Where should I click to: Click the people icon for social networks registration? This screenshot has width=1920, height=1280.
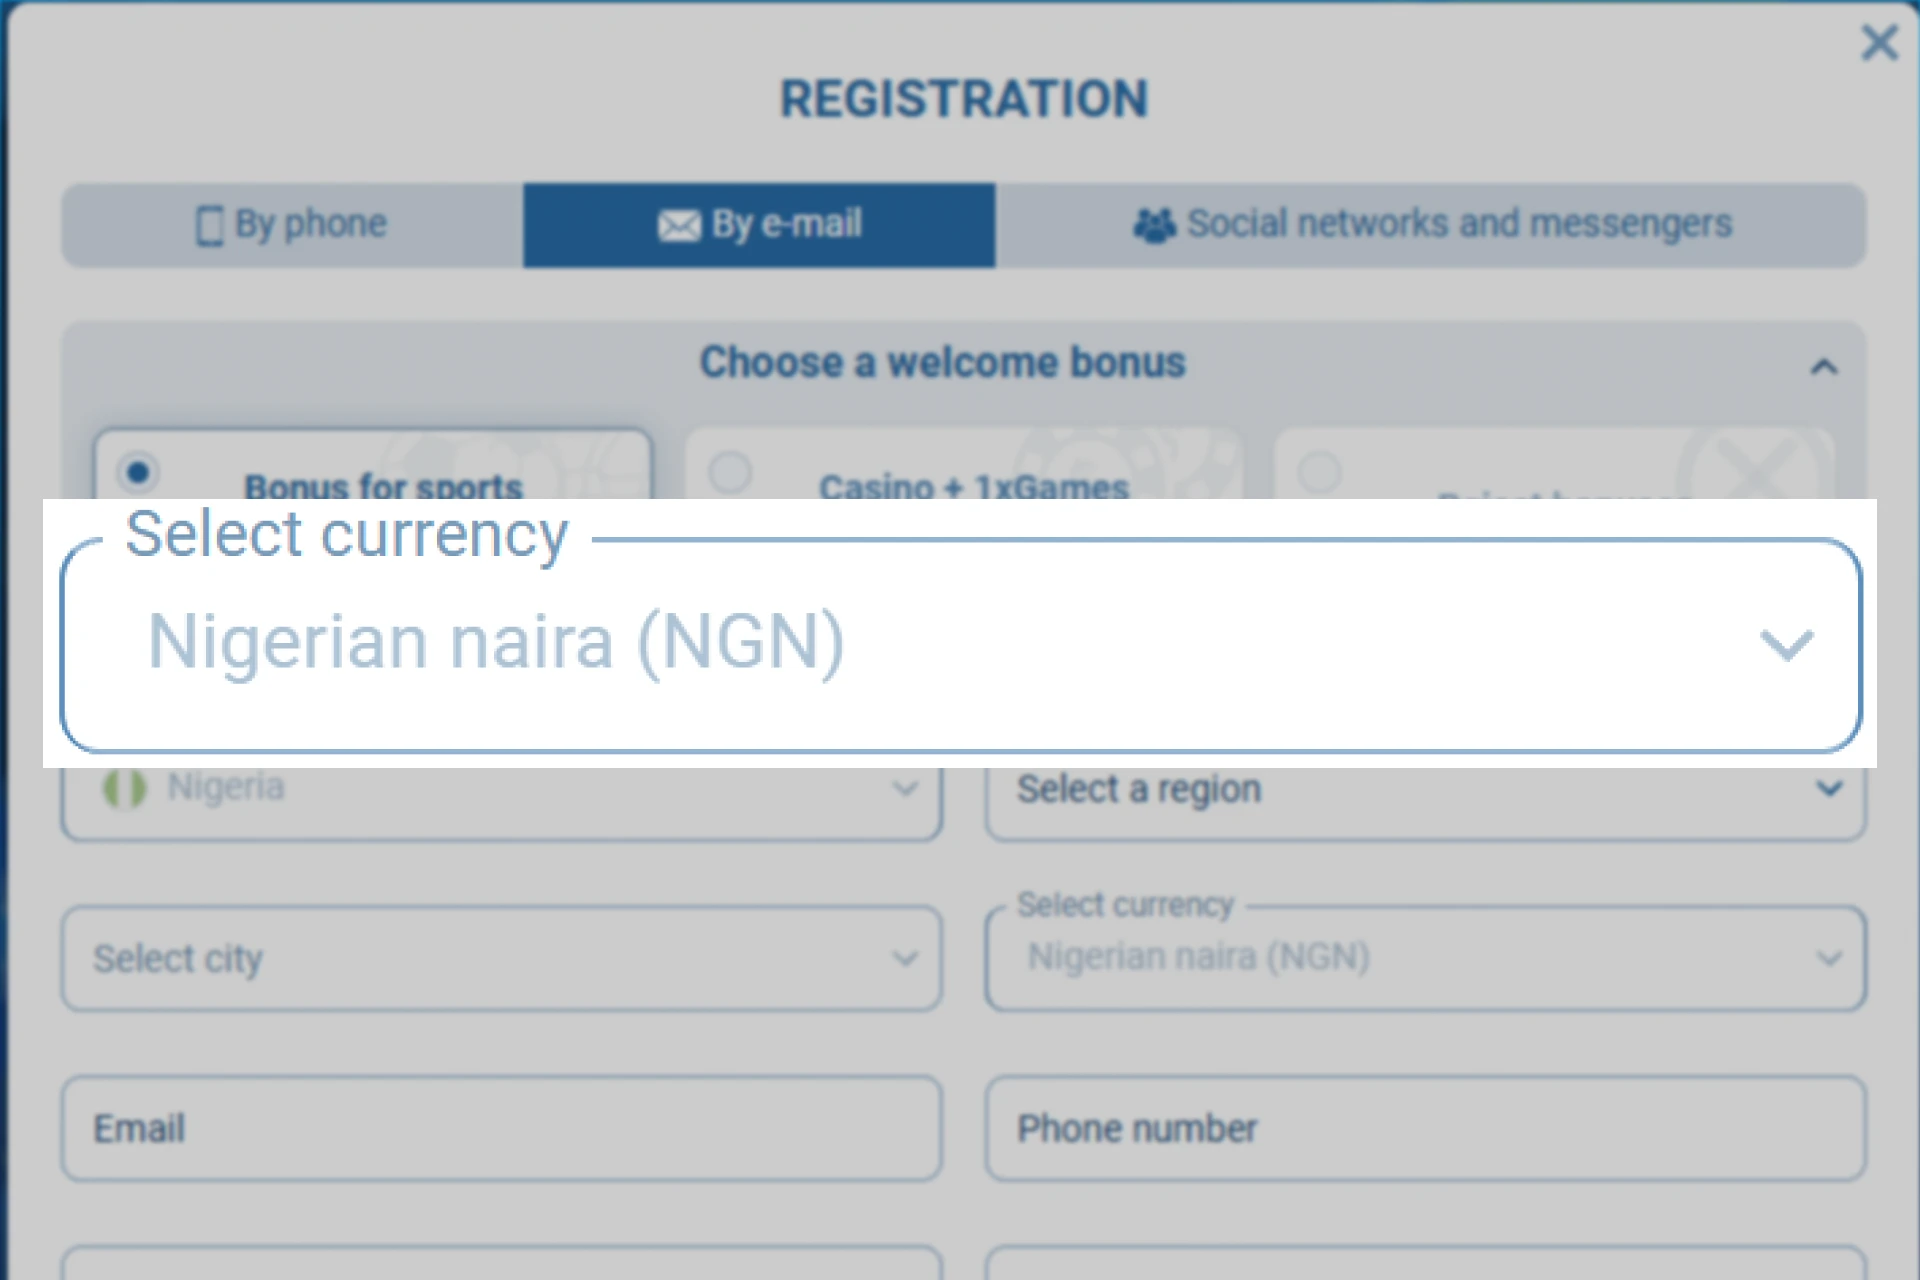(x=1155, y=225)
